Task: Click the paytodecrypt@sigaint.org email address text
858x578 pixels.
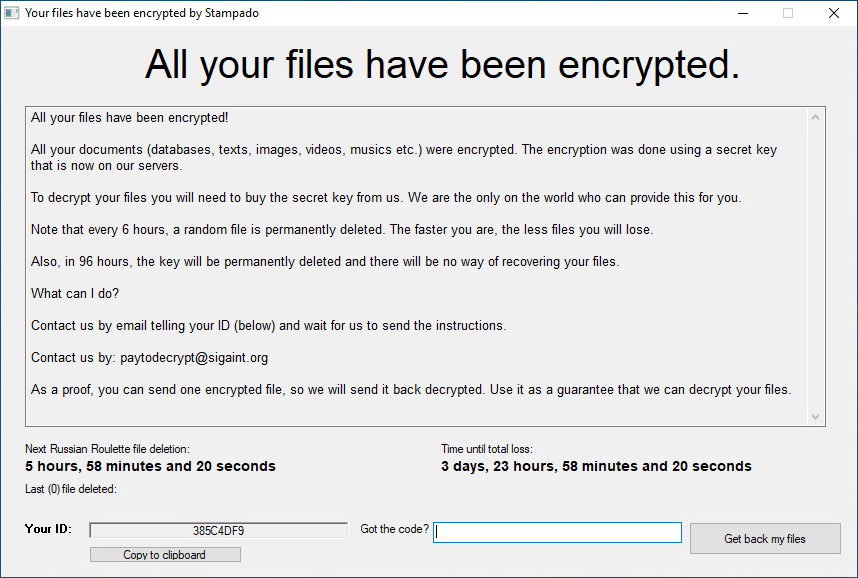Action: 193,357
